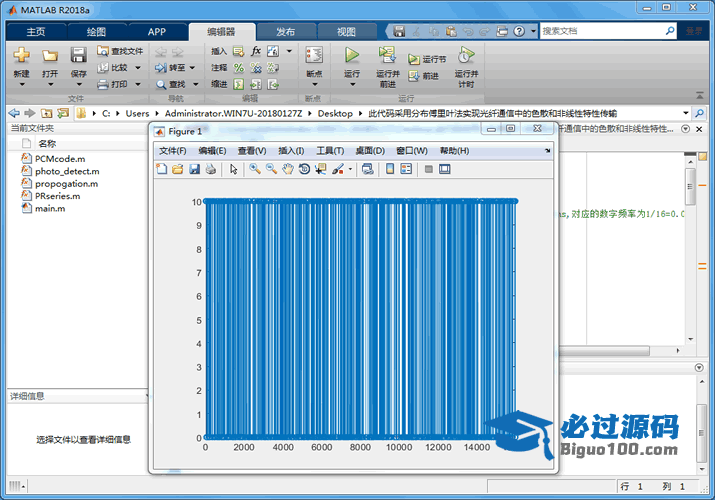Click the Back arrow in address bar
The height and width of the screenshot is (500, 715).
point(14,113)
